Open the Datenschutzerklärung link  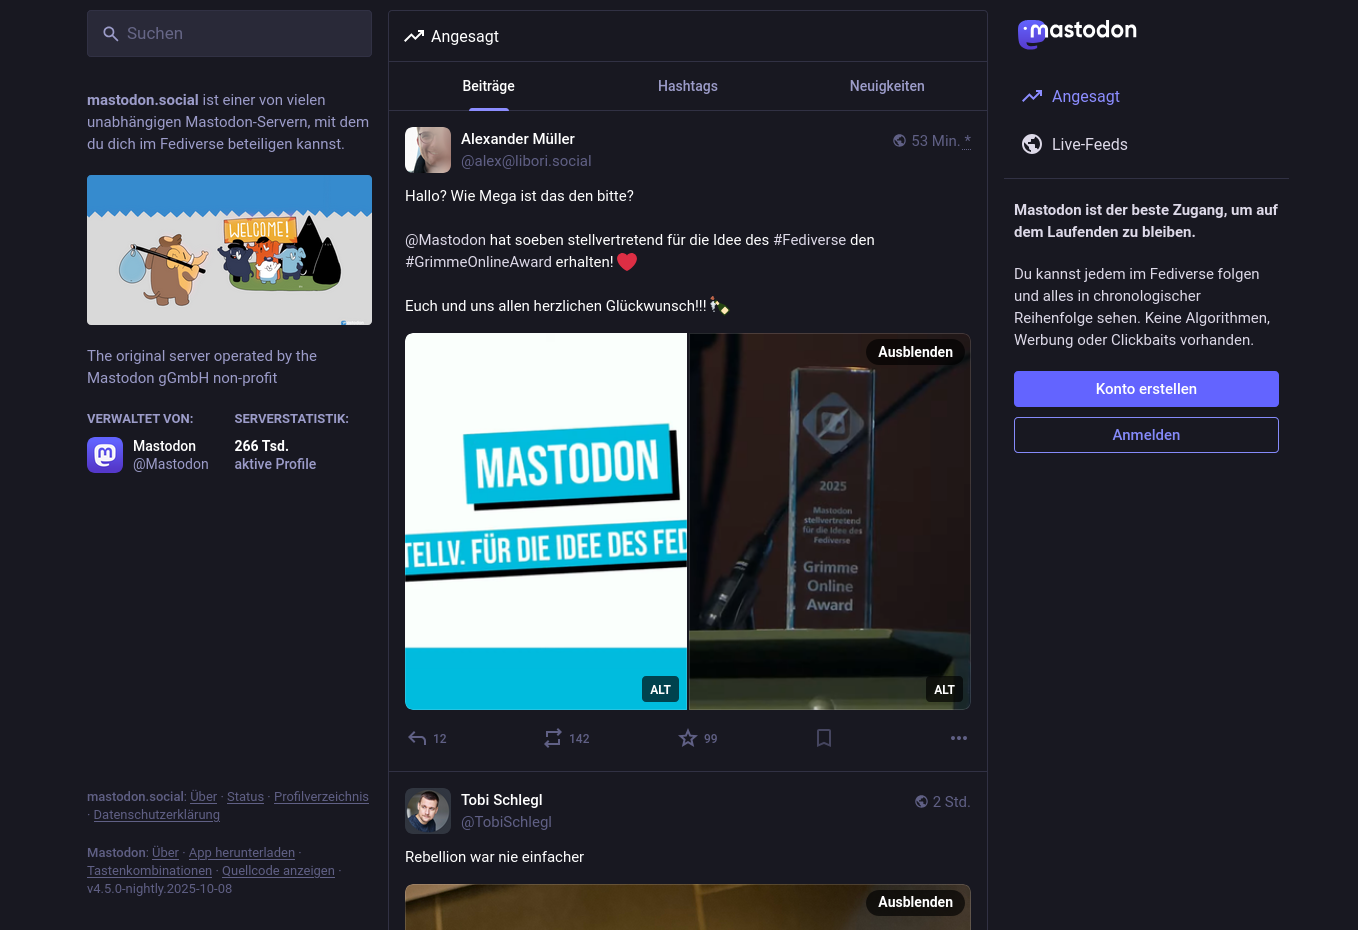click(x=157, y=815)
